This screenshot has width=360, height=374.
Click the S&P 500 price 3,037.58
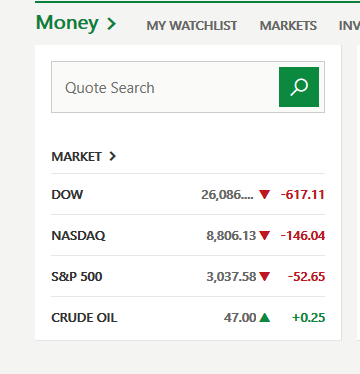[231, 277]
